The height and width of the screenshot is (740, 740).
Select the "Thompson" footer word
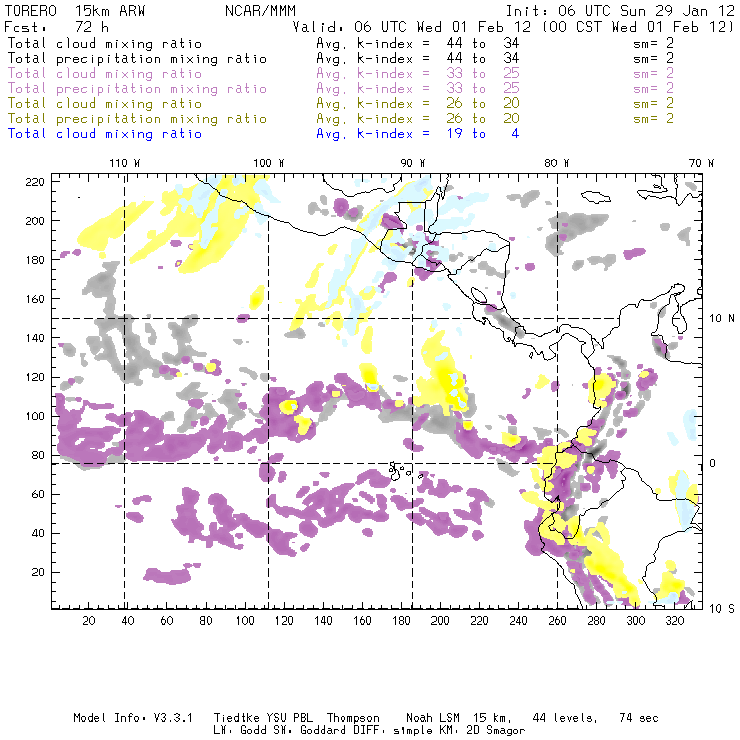point(353,719)
